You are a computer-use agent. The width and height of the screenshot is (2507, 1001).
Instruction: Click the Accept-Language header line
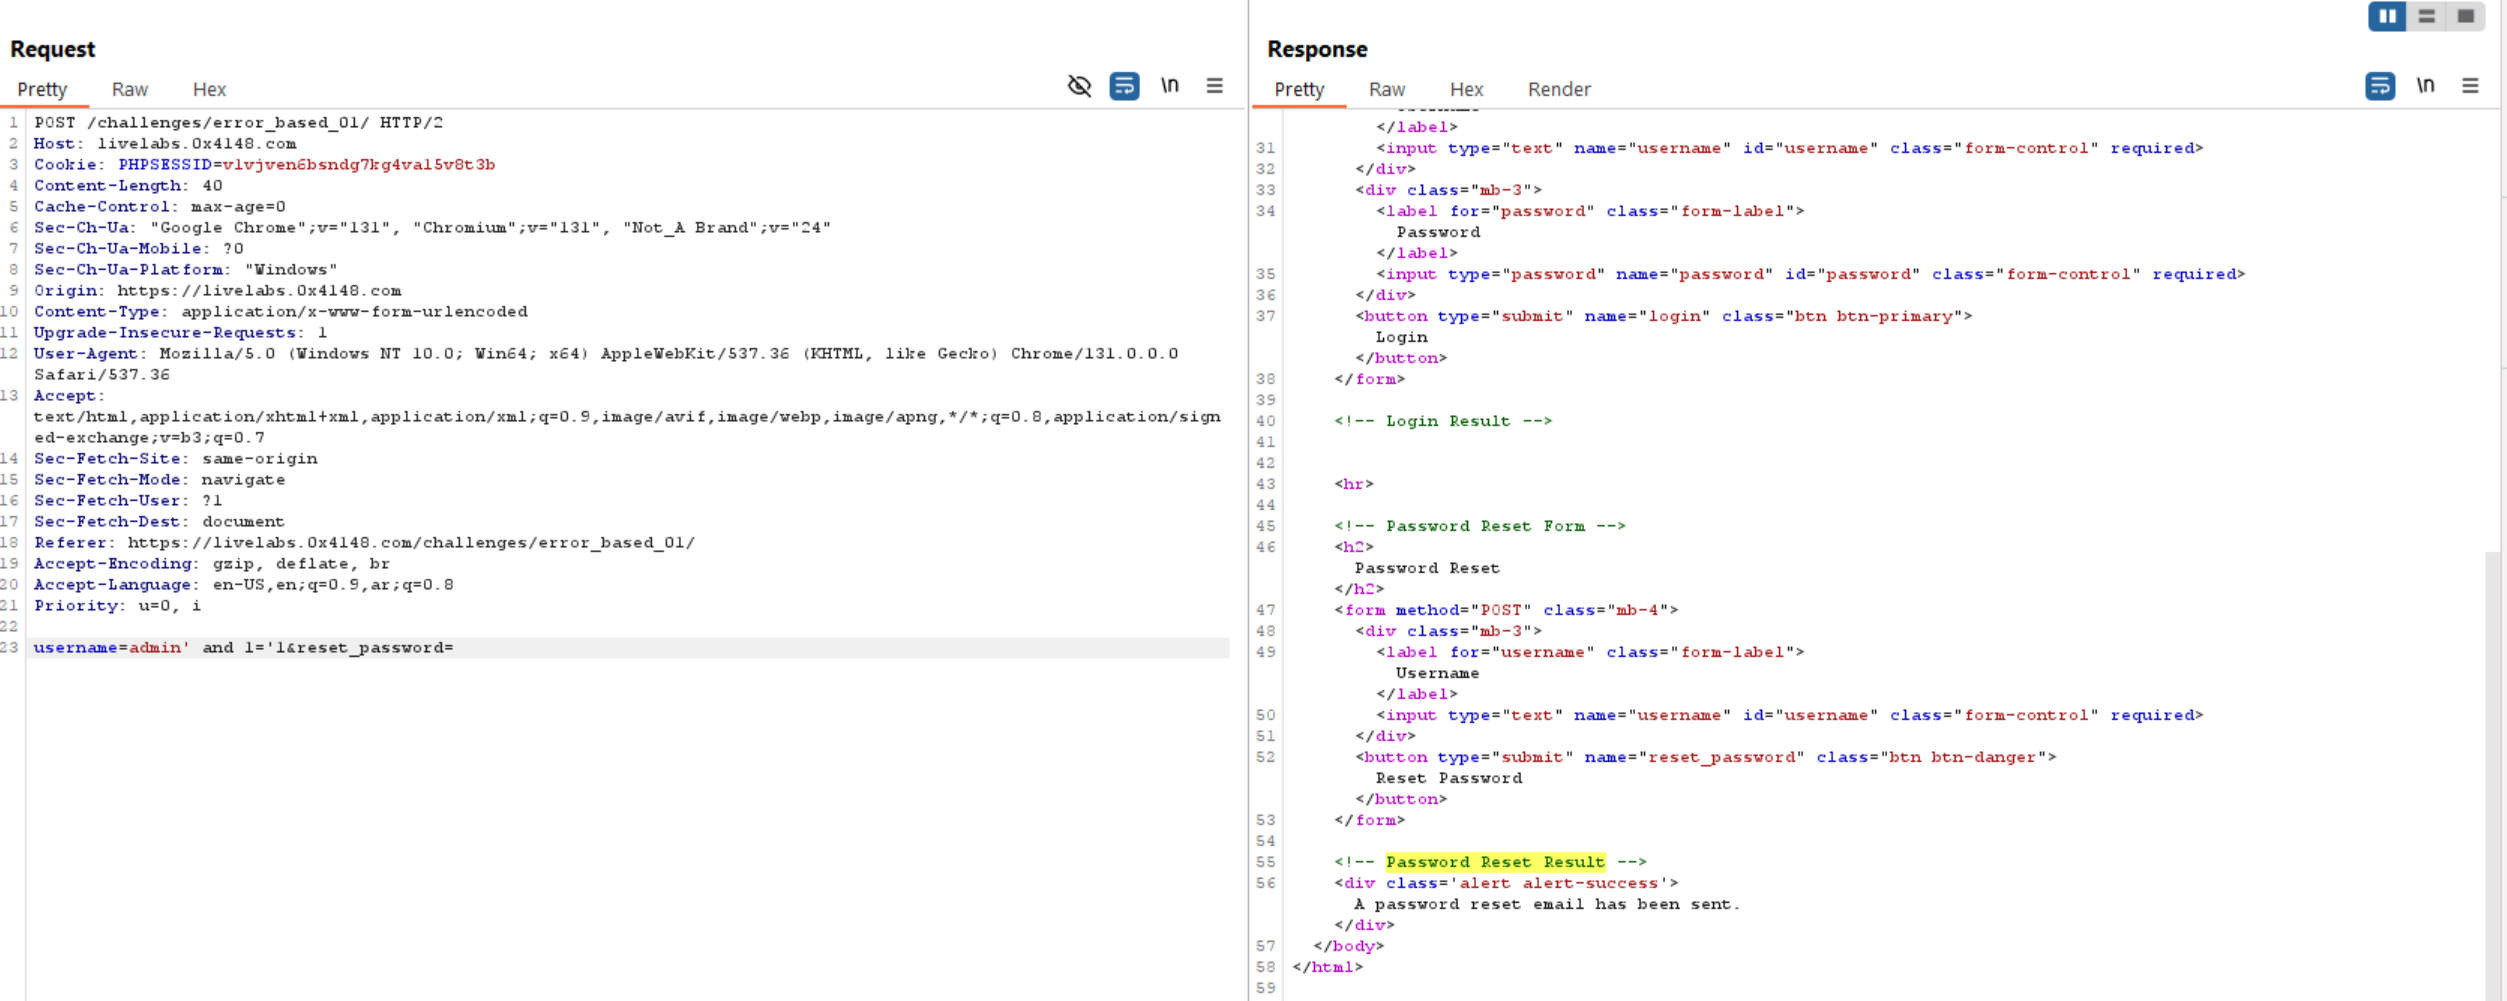243,584
